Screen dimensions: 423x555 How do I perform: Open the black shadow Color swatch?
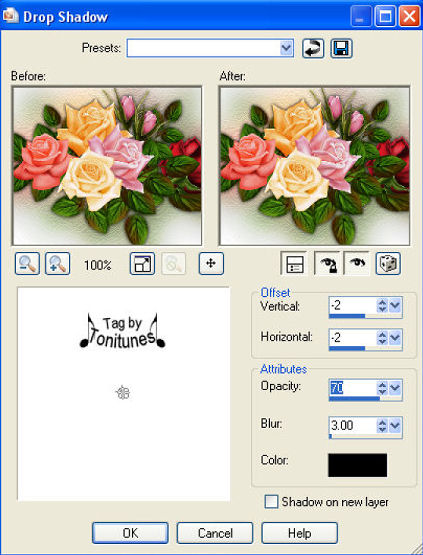[x=358, y=465]
